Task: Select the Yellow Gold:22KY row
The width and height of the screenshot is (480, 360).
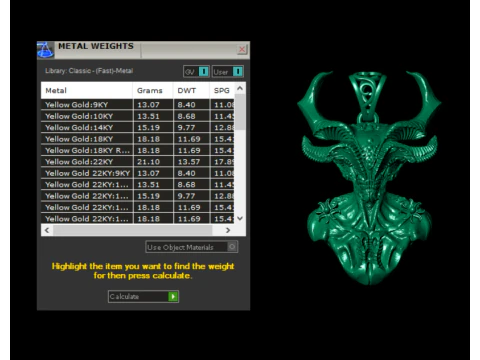Action: point(138,162)
